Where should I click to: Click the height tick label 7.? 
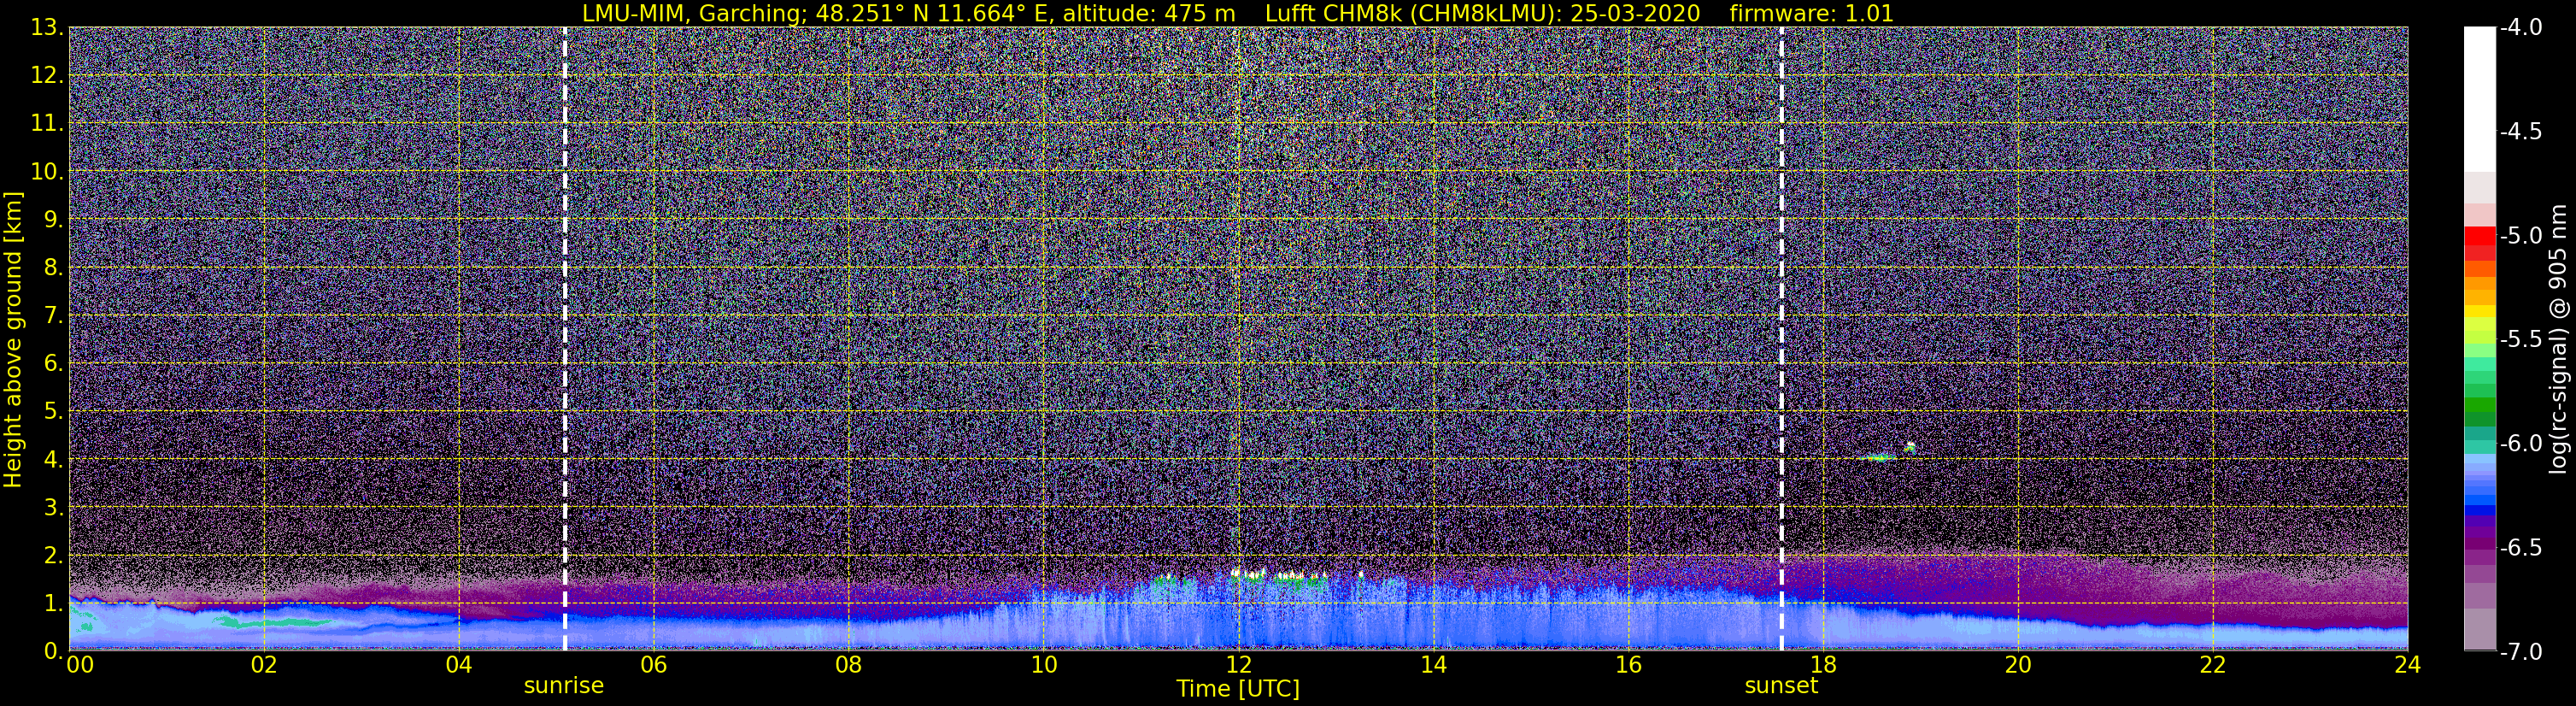click(x=54, y=316)
